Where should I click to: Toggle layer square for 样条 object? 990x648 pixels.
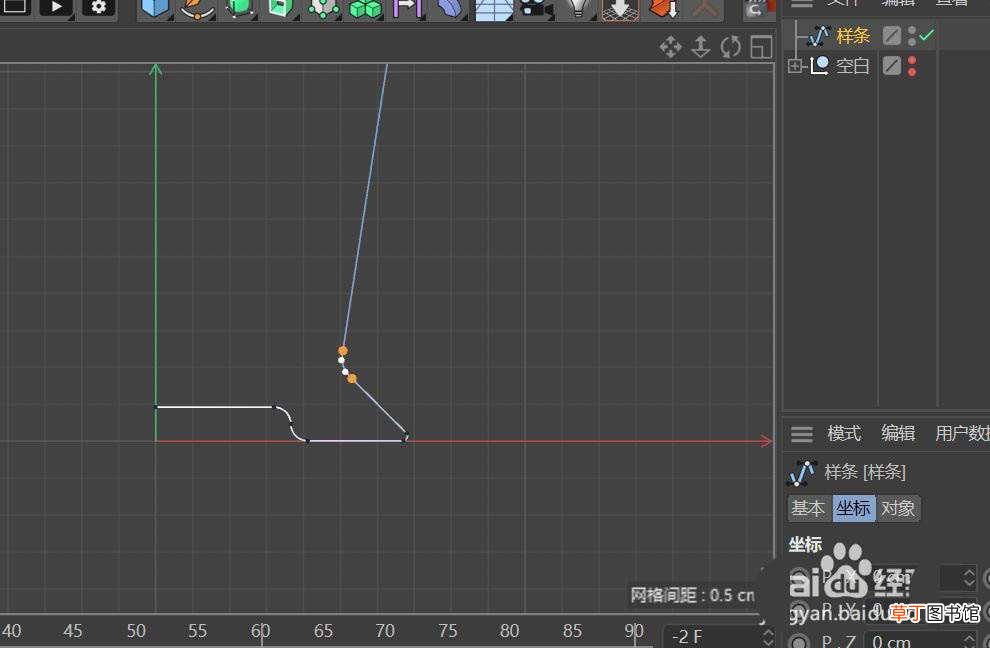[x=892, y=35]
